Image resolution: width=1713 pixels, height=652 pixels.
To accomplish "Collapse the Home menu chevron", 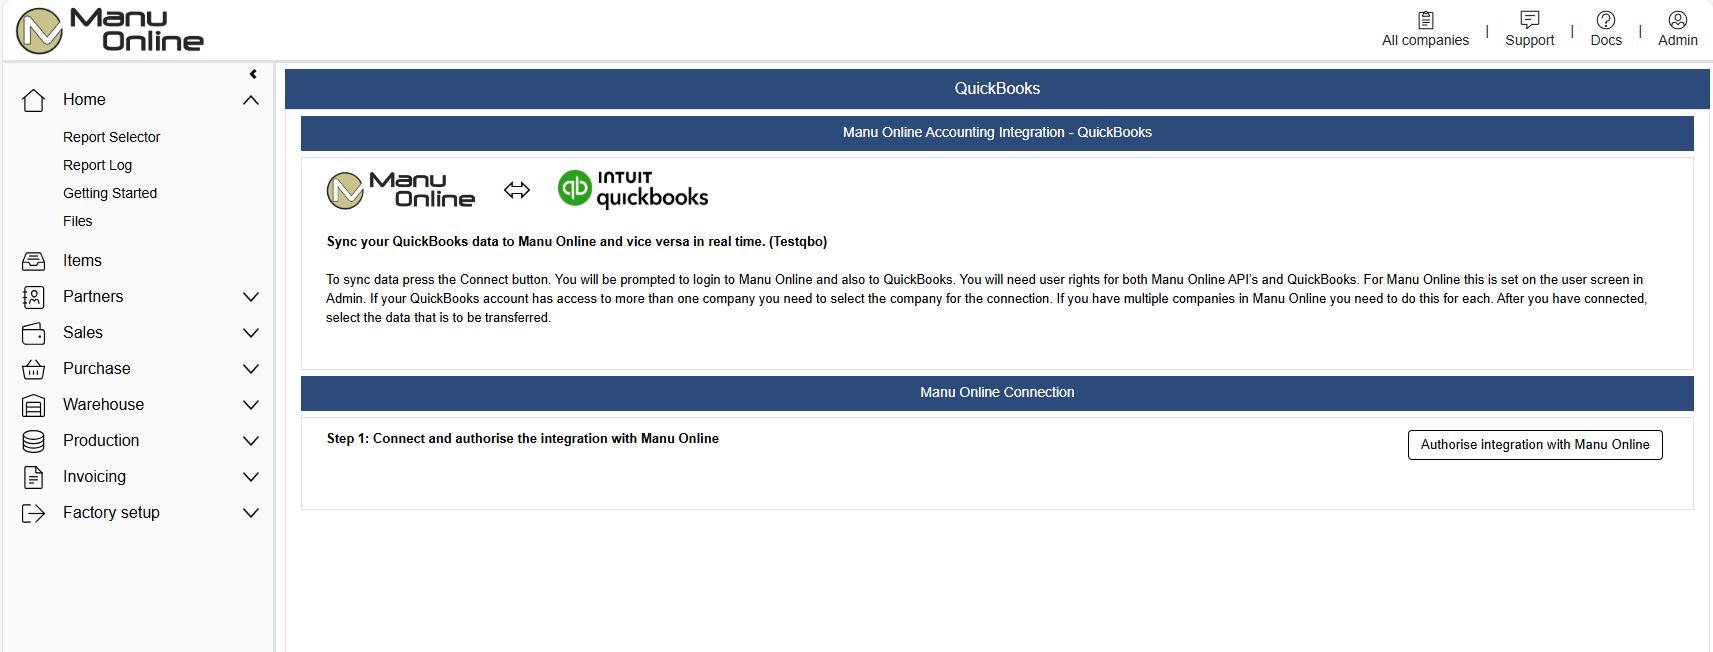I will coord(251,100).
